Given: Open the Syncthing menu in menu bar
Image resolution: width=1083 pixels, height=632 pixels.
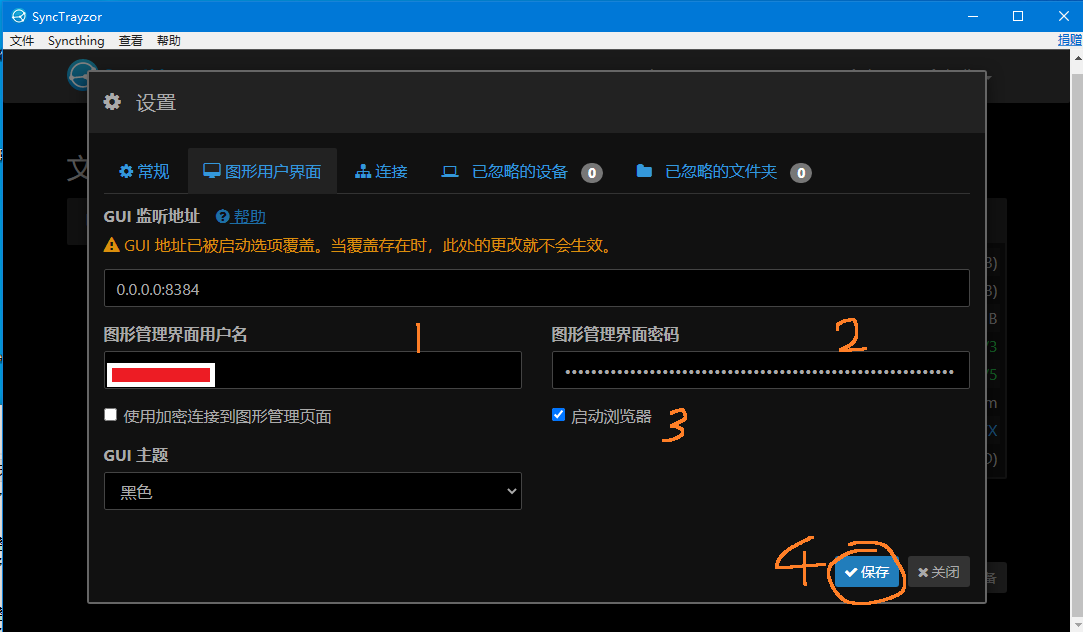Looking at the screenshot, I should click(x=76, y=40).
